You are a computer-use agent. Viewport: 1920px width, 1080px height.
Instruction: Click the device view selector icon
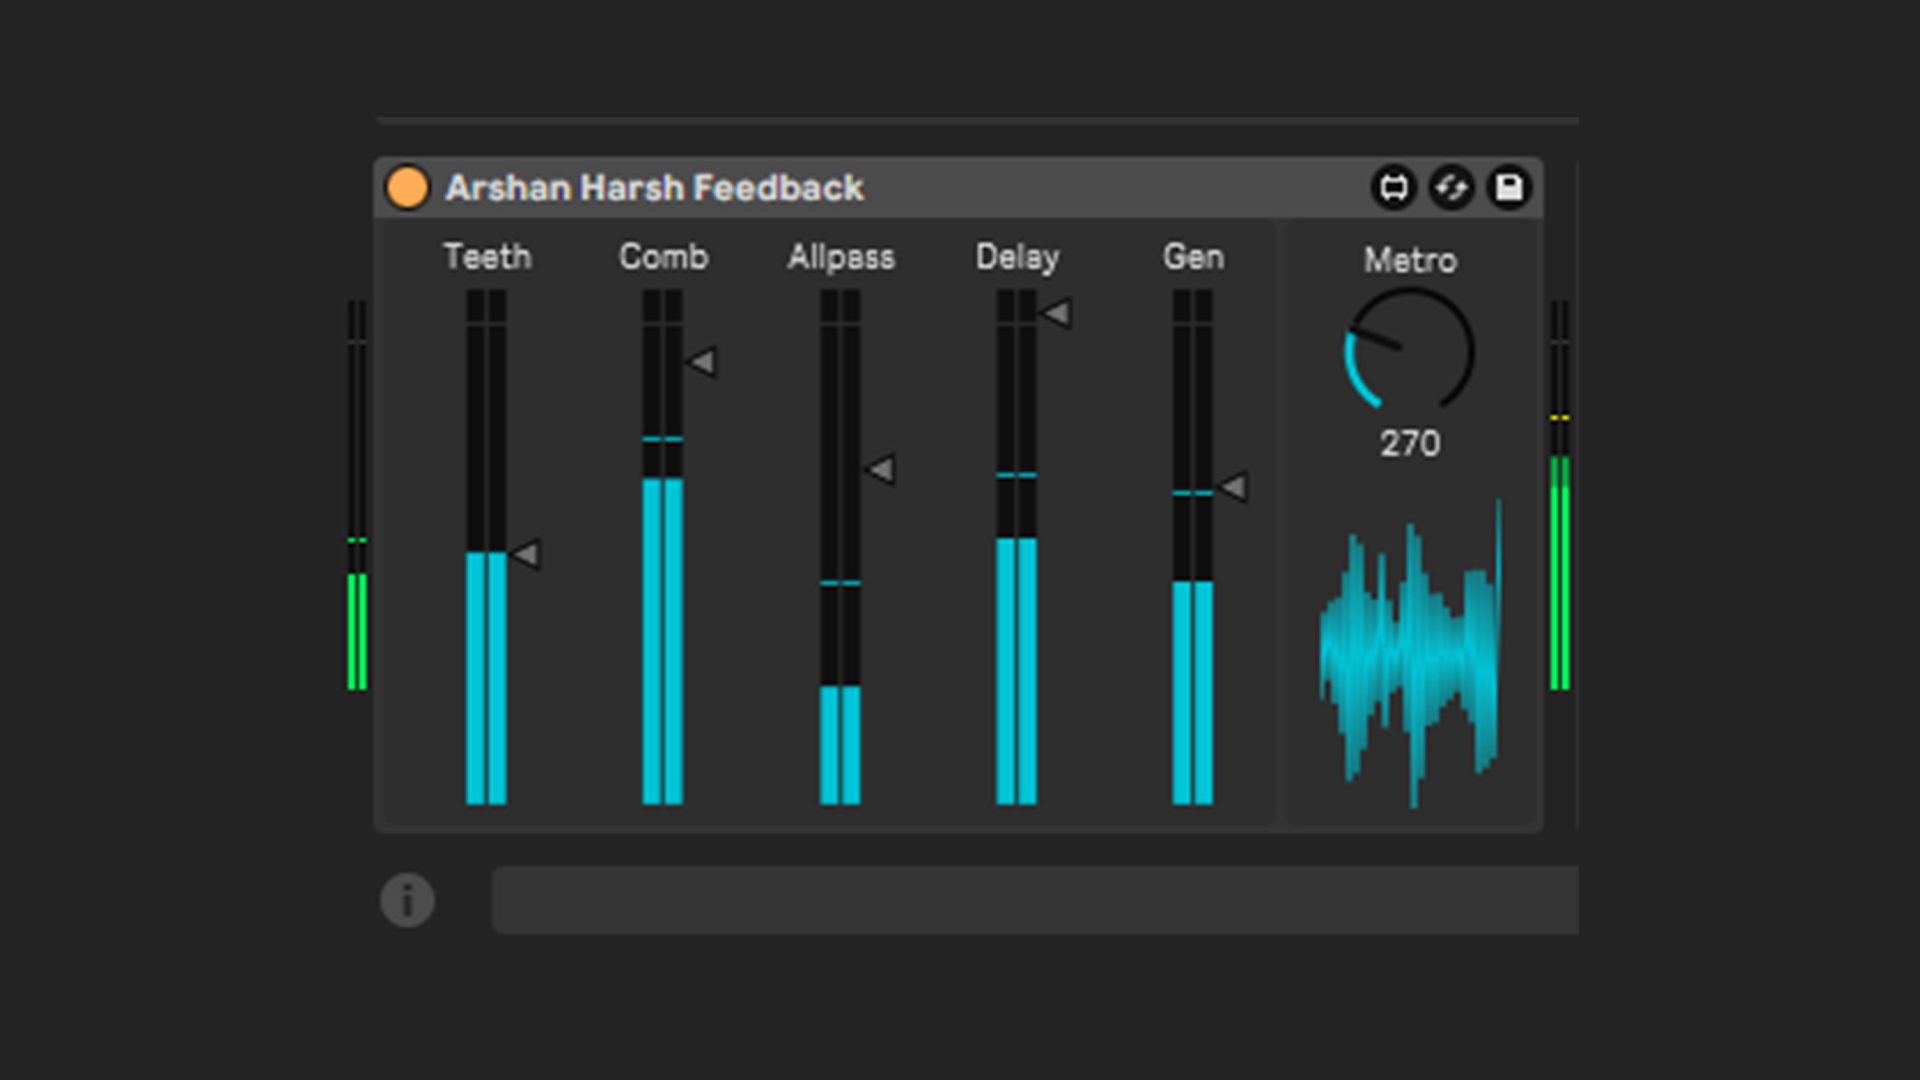[1393, 188]
